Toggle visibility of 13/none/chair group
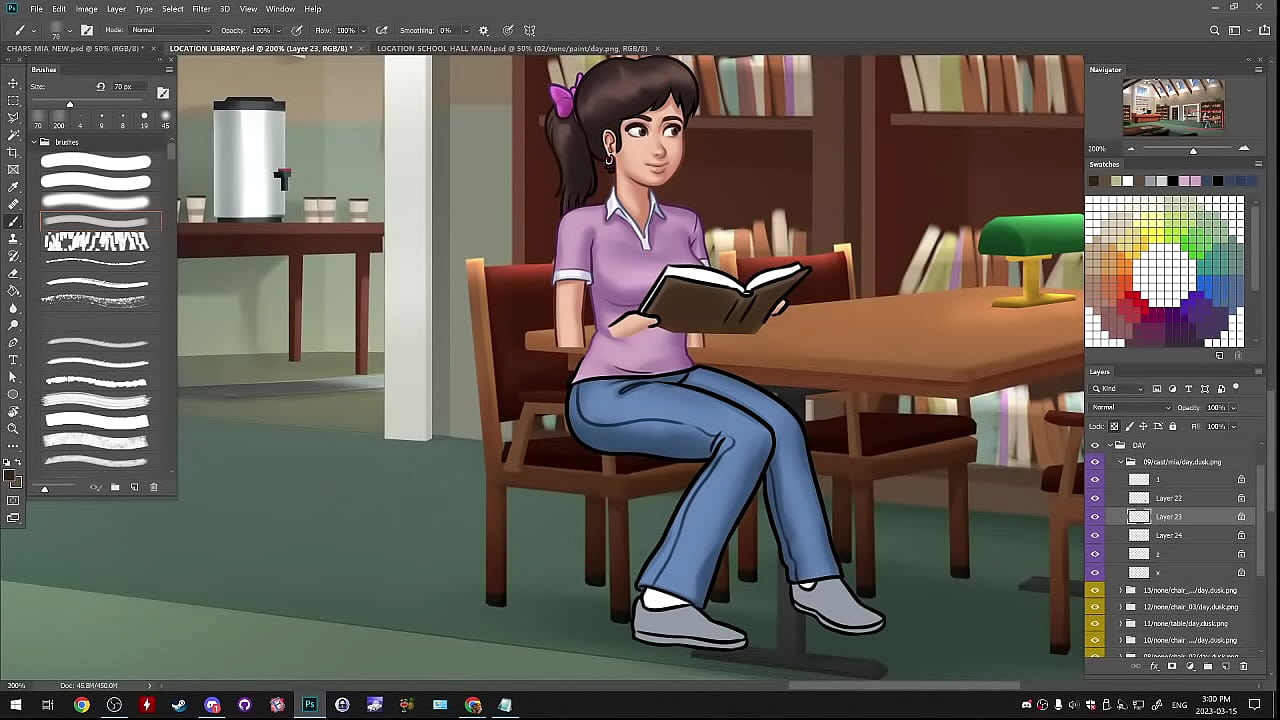1280x720 pixels. click(x=1094, y=590)
